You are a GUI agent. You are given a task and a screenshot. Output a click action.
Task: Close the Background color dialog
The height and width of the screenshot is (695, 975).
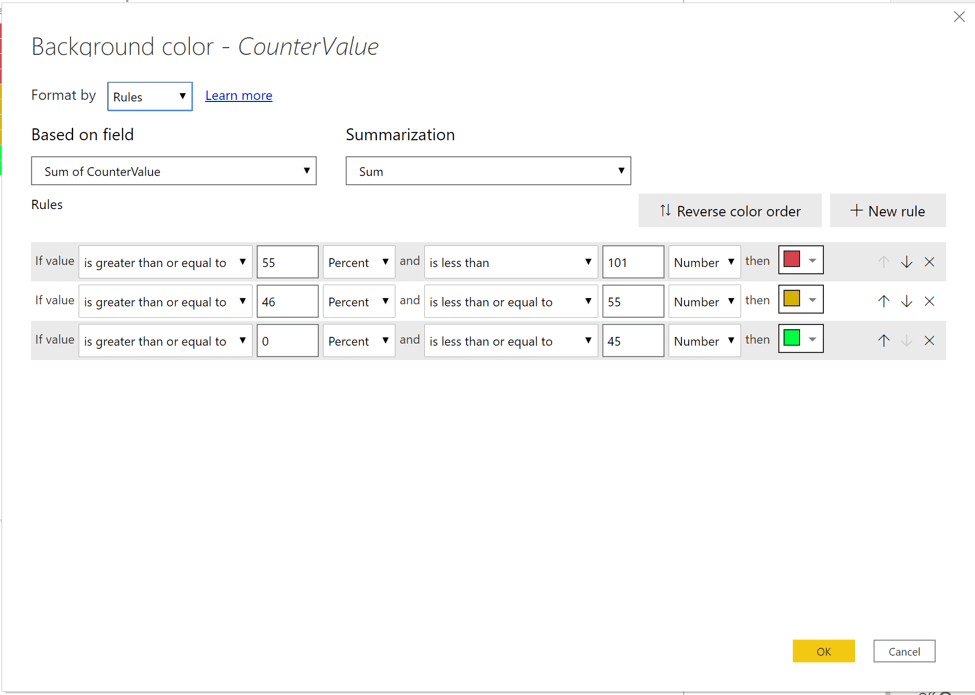click(x=959, y=17)
